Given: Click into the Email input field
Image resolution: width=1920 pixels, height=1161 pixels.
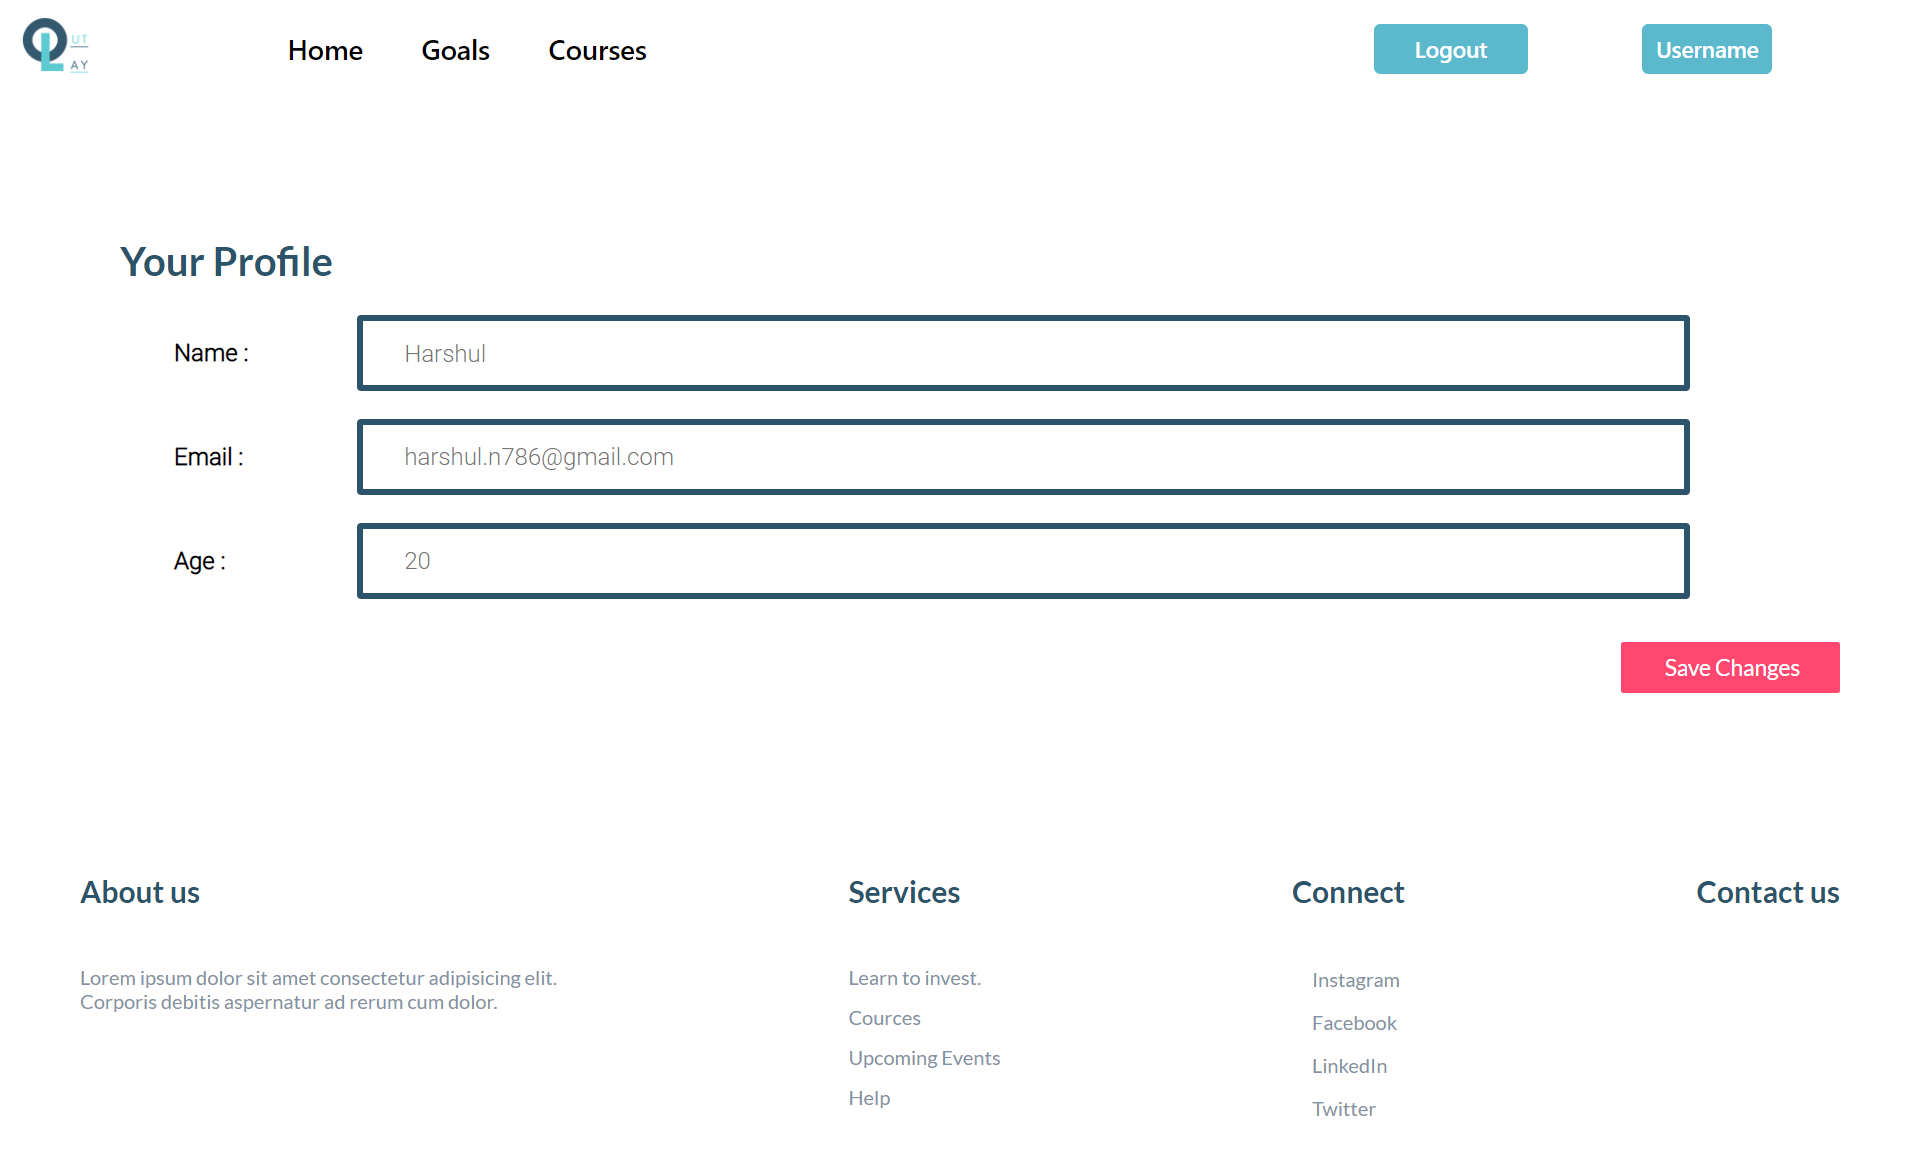Looking at the screenshot, I should click(1022, 457).
